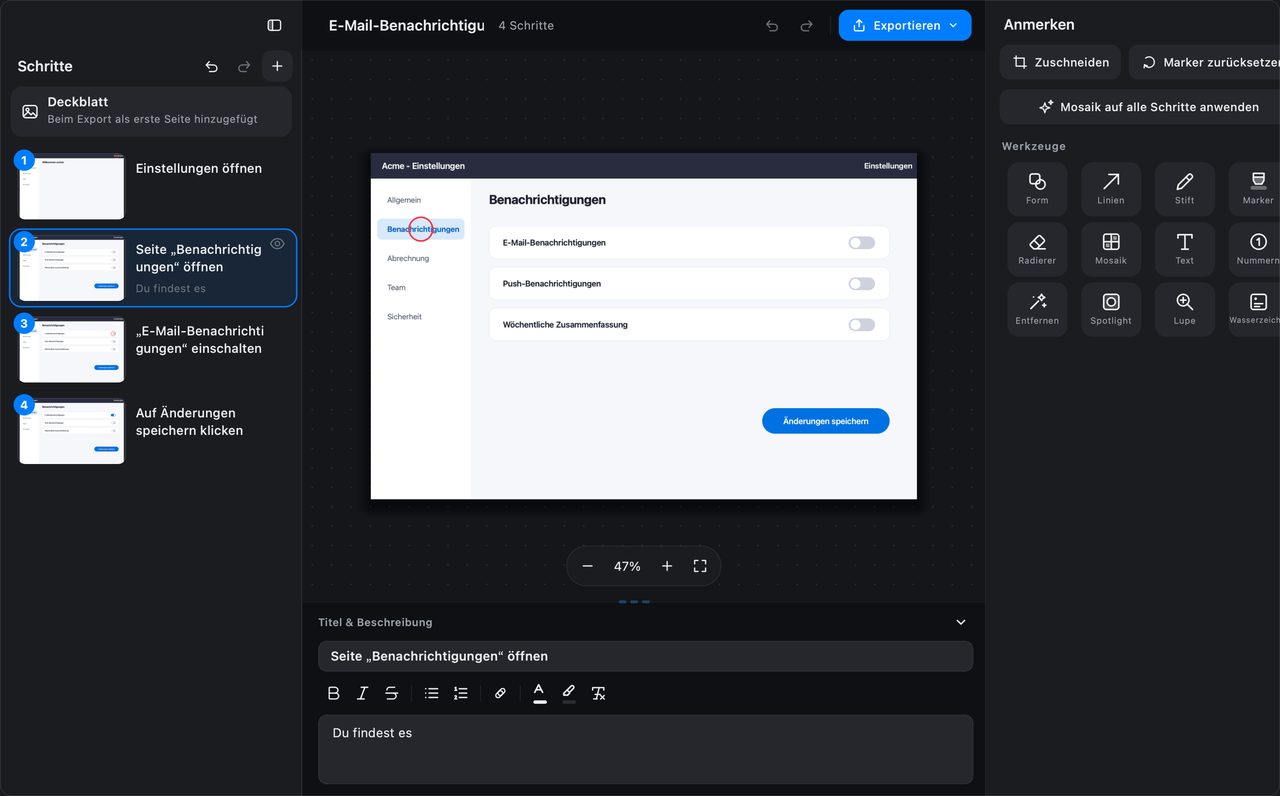Image resolution: width=1280 pixels, height=796 pixels.
Task: Click the step title input field
Action: pos(645,656)
